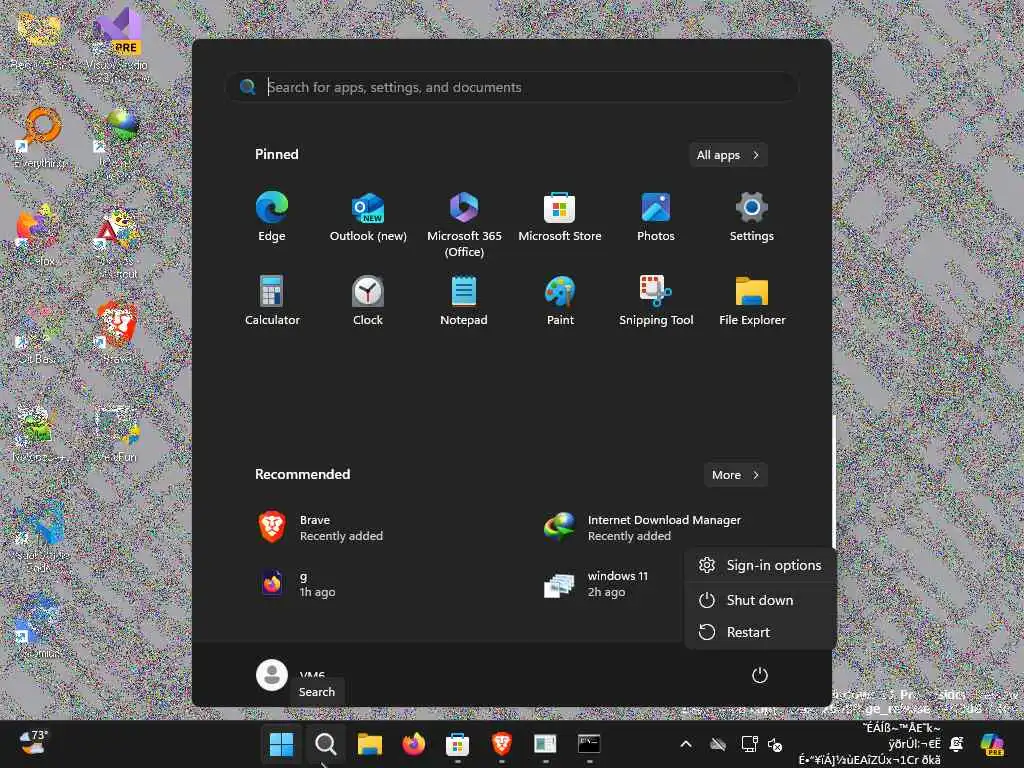This screenshot has height=768, width=1024.
Task: Launch Outlook (new) pinned app
Action: coord(368,217)
